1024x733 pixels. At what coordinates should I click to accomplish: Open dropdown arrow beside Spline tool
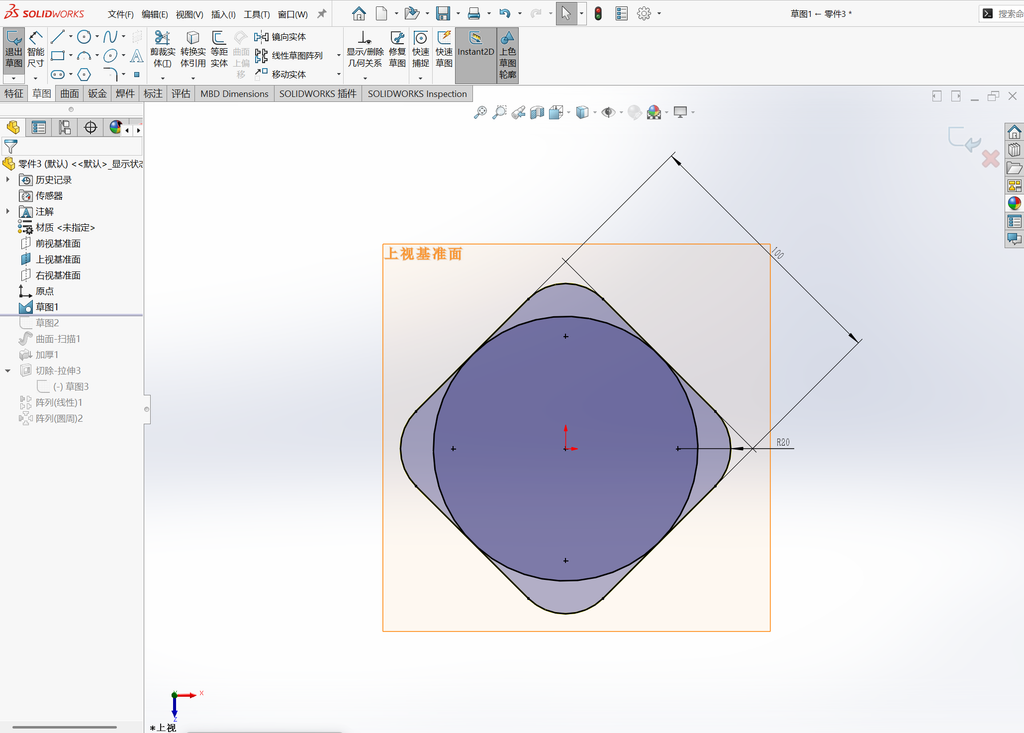coord(123,37)
